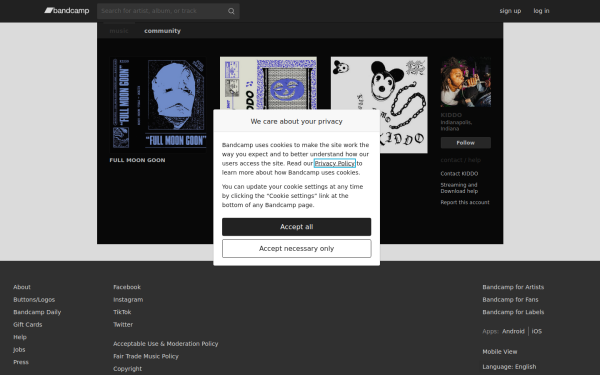Image resolution: width=600 pixels, height=375 pixels.
Task: Open the Help footer link
Action: (20, 337)
